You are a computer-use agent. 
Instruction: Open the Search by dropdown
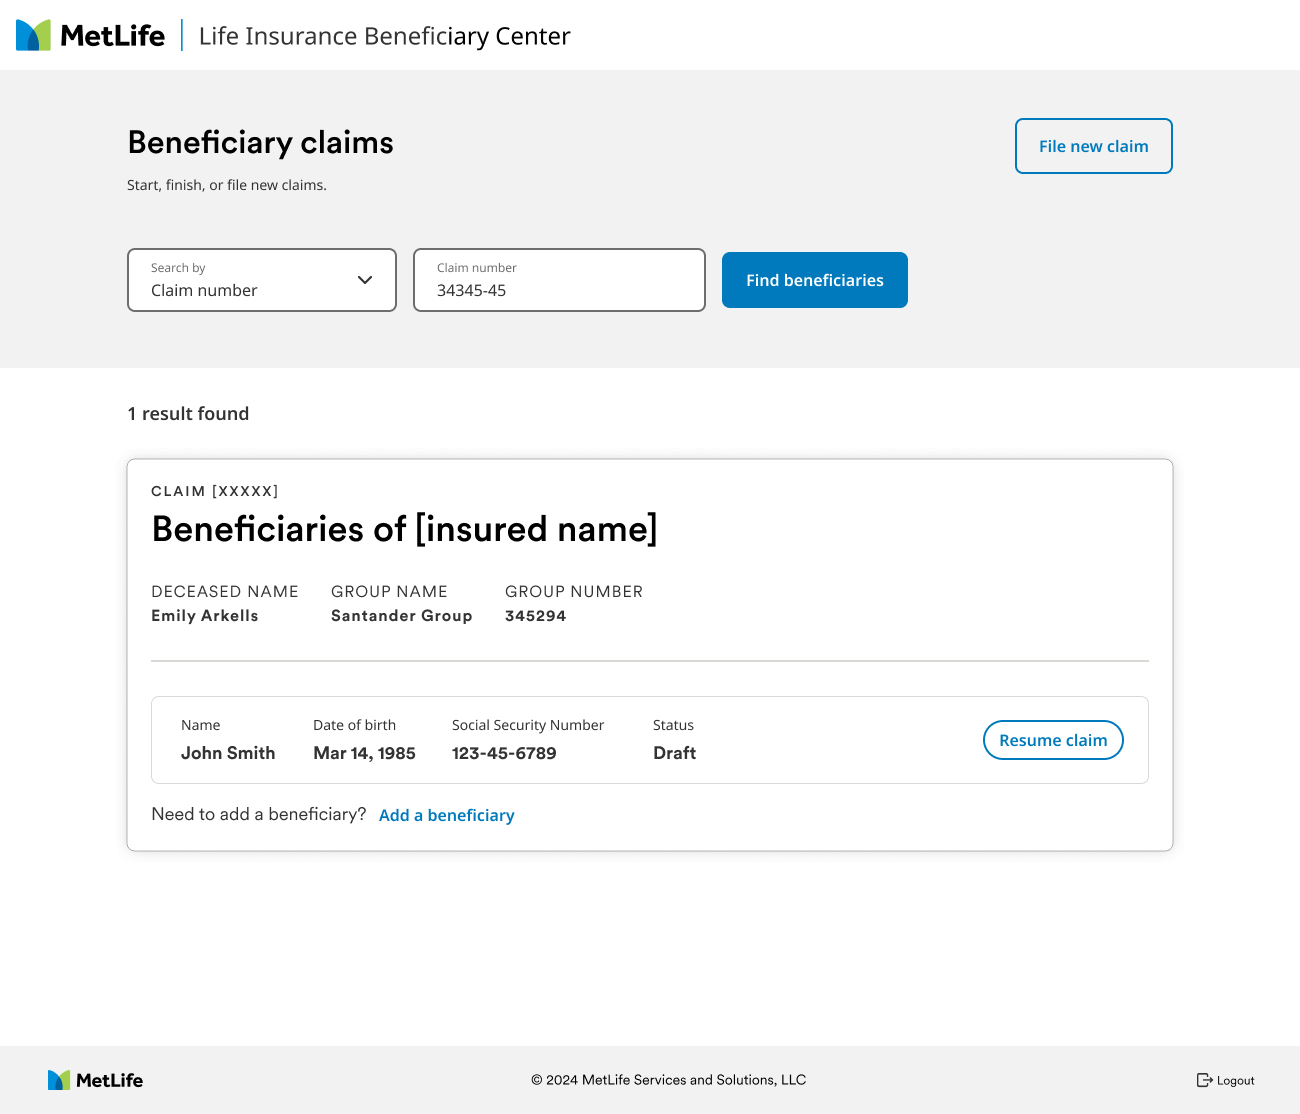262,280
